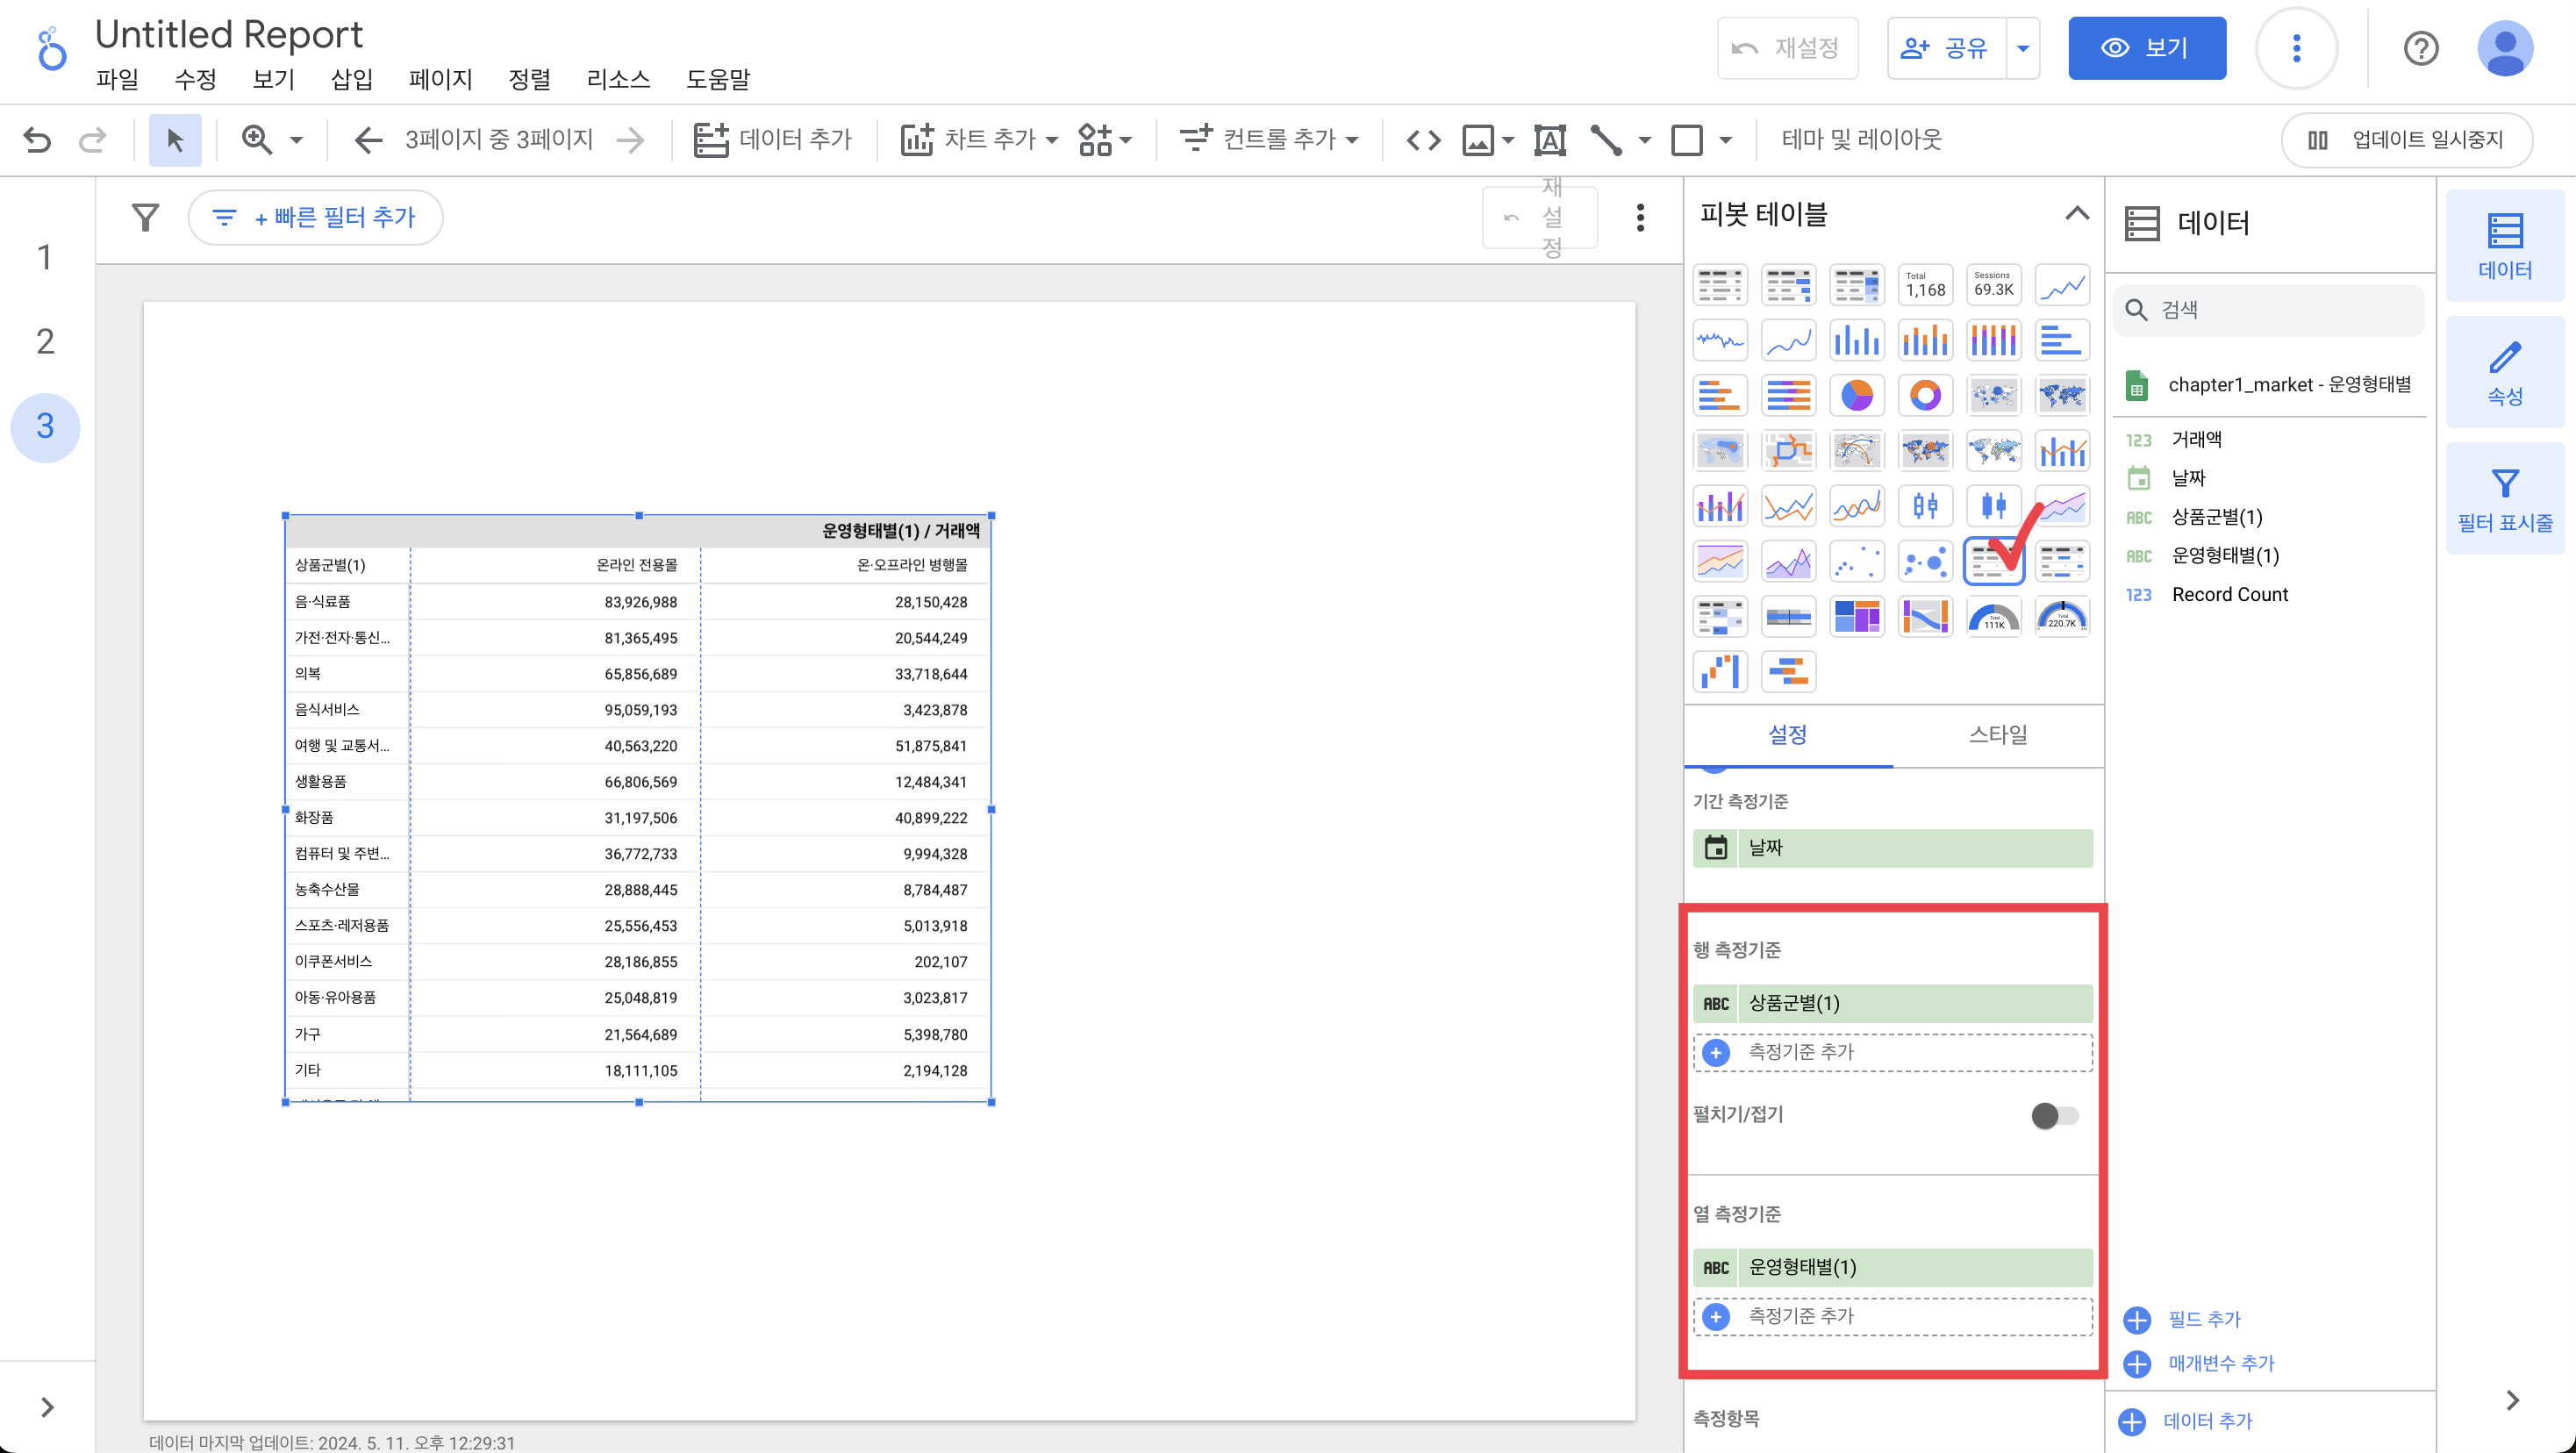This screenshot has width=2576, height=1453.
Task: Collapse the 피봇 테이블 chart picker chevron
Action: 2076,213
